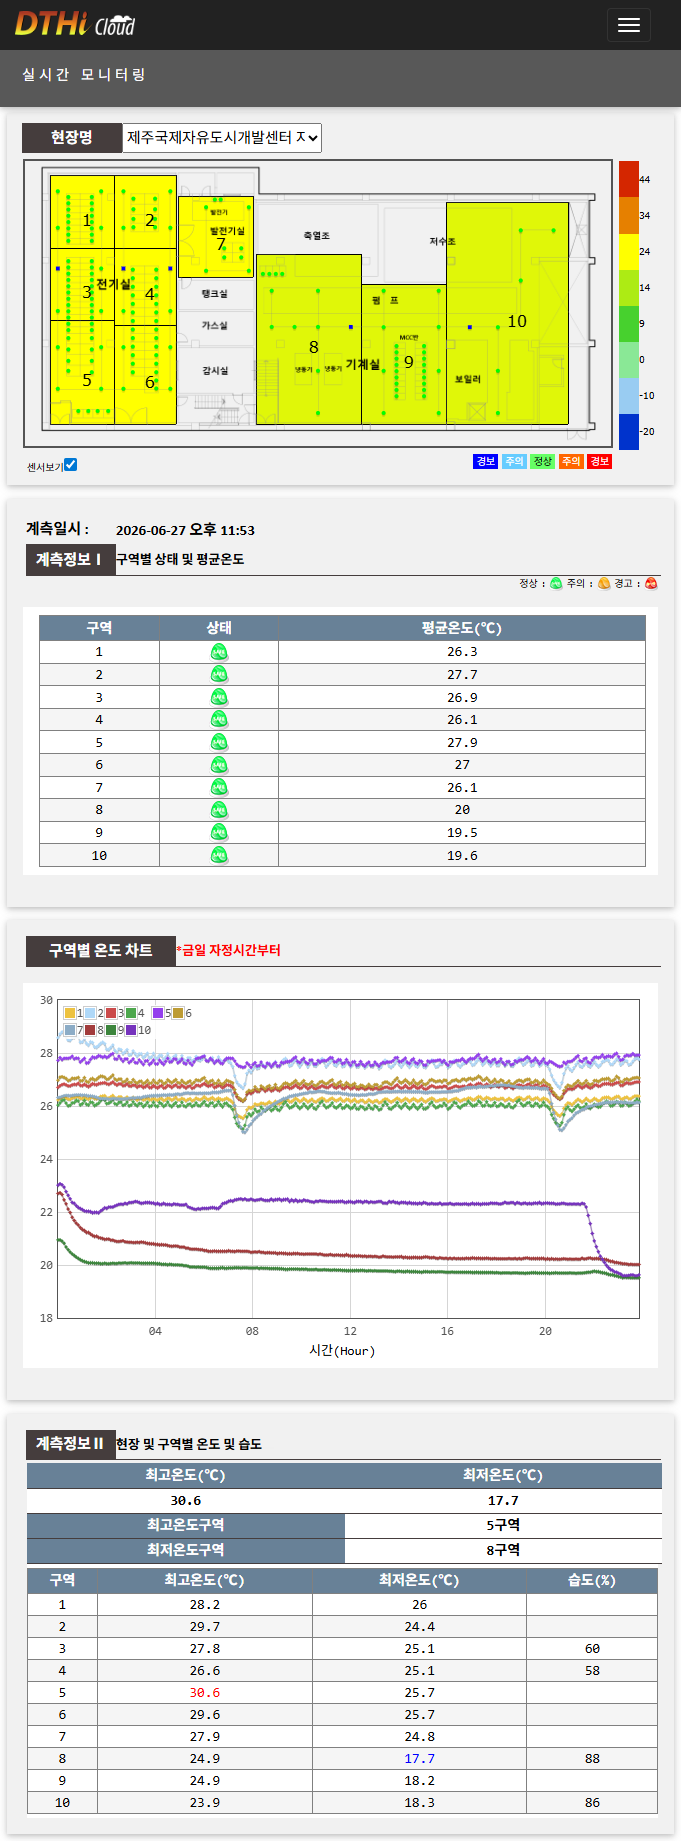Click the DTHi Cloud logo
681x1841 pixels.
(x=75, y=24)
